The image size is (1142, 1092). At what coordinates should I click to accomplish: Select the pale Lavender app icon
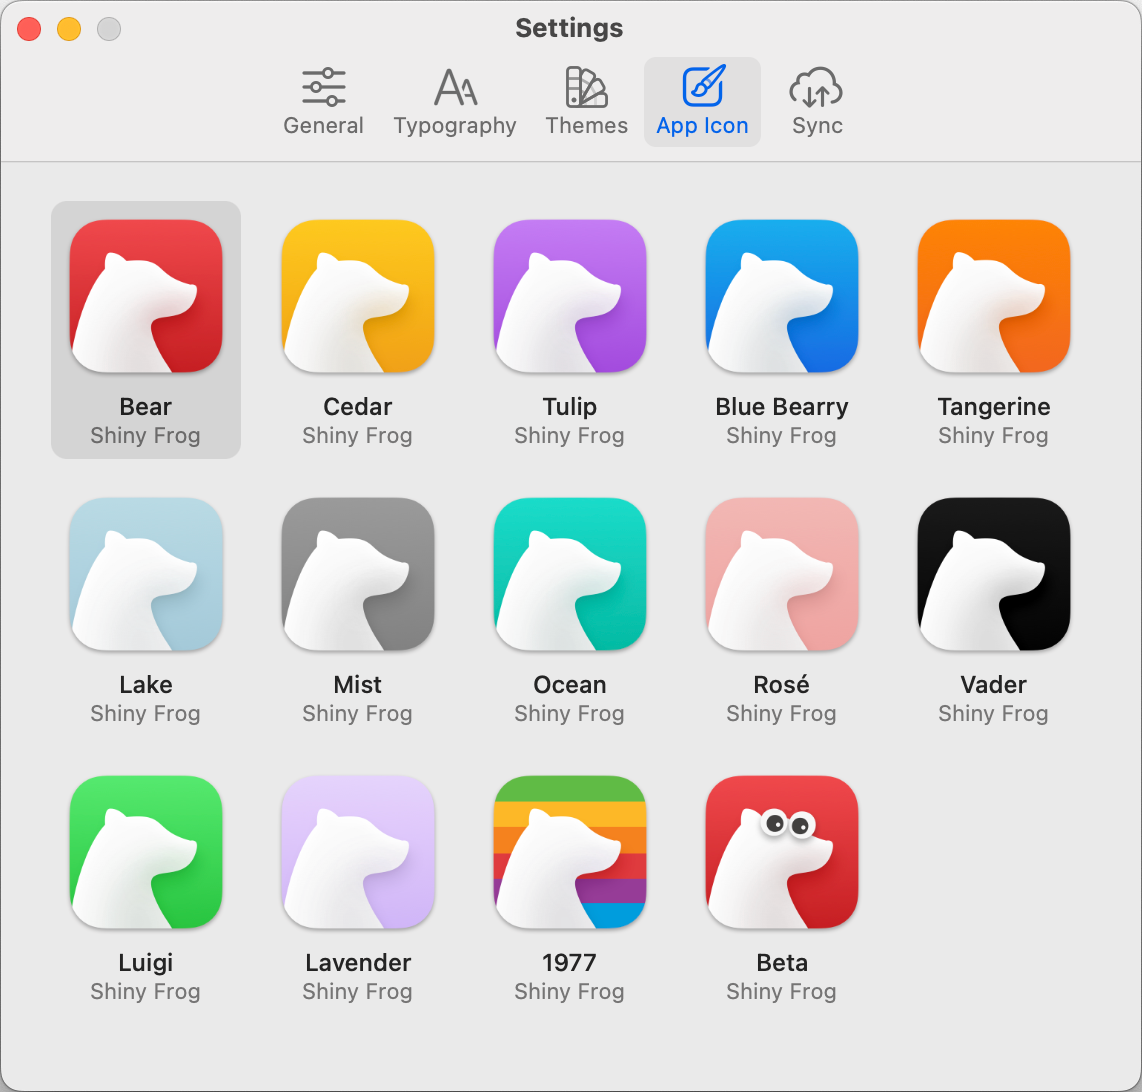coord(358,853)
